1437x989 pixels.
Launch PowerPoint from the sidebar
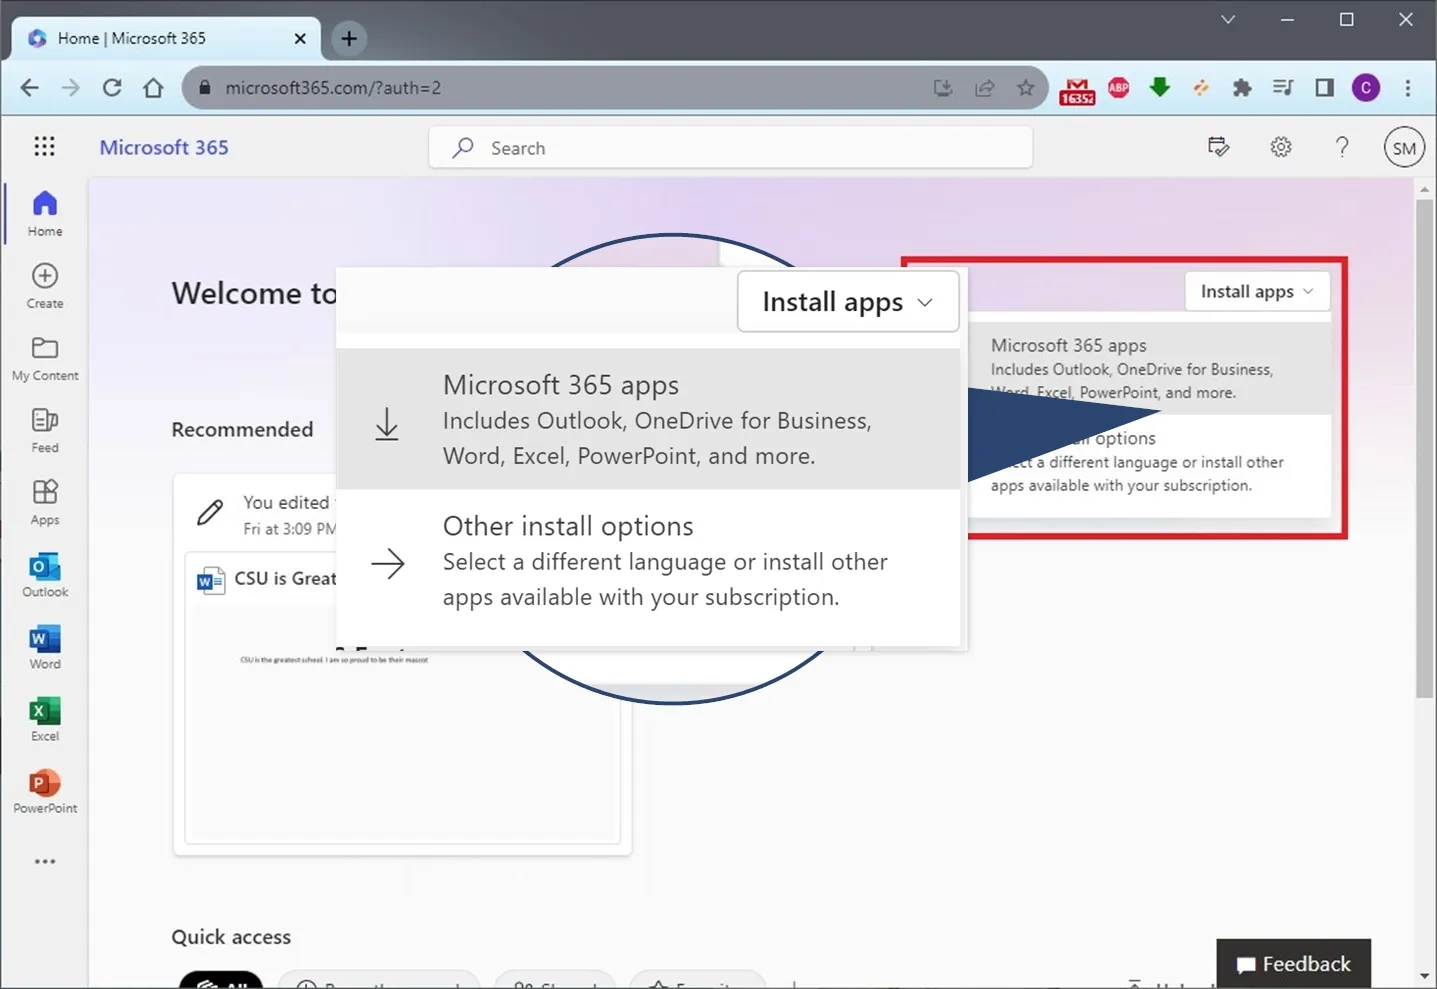pyautogui.click(x=44, y=790)
